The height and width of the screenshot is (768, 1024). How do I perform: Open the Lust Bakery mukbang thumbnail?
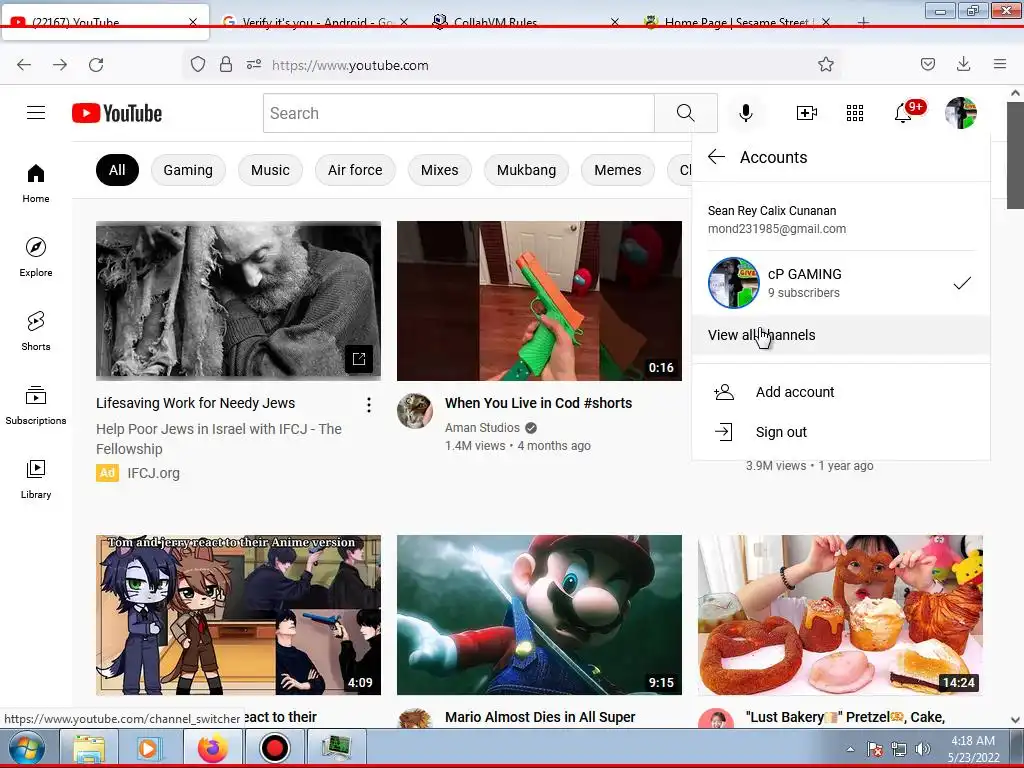click(x=840, y=615)
